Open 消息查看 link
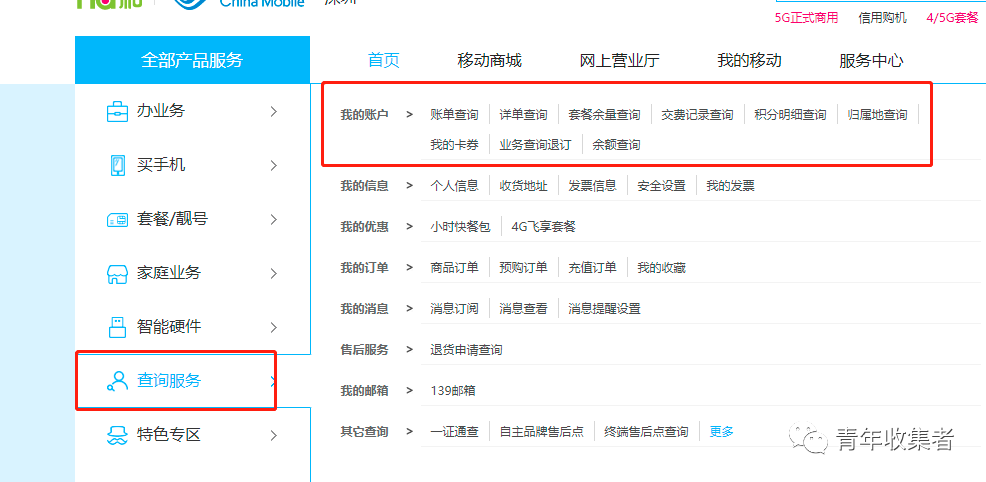The width and height of the screenshot is (986, 482). [523, 309]
